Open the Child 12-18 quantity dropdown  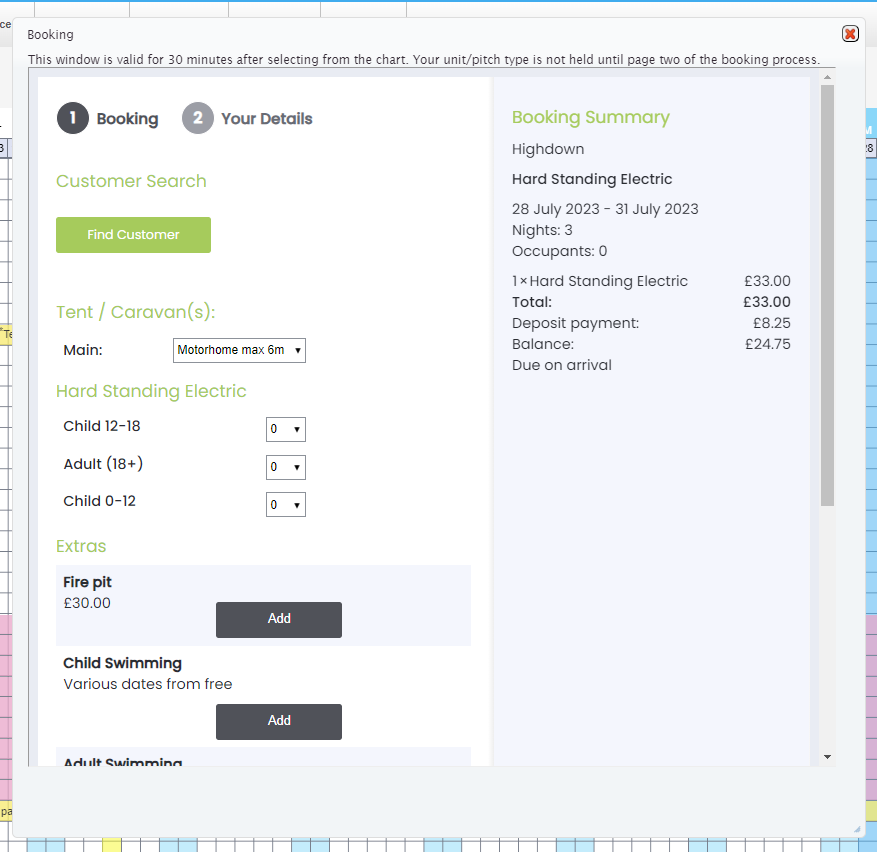pyautogui.click(x=285, y=429)
